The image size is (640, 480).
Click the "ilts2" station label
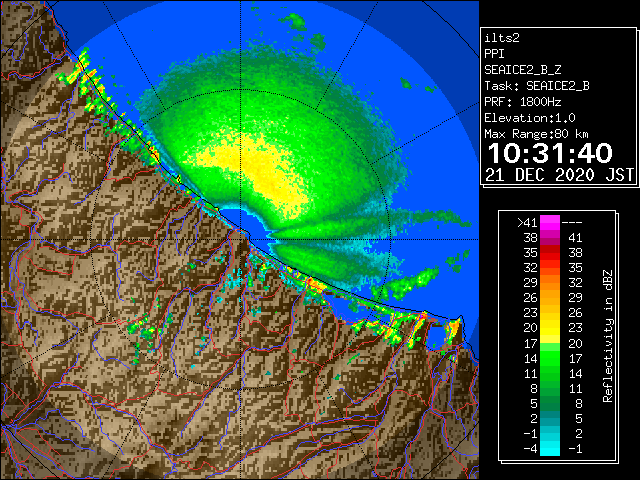[502, 38]
